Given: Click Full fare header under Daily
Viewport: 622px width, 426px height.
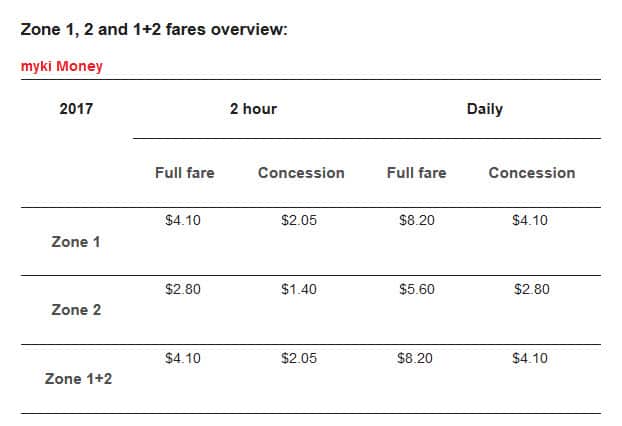Looking at the screenshot, I should coord(416,173).
